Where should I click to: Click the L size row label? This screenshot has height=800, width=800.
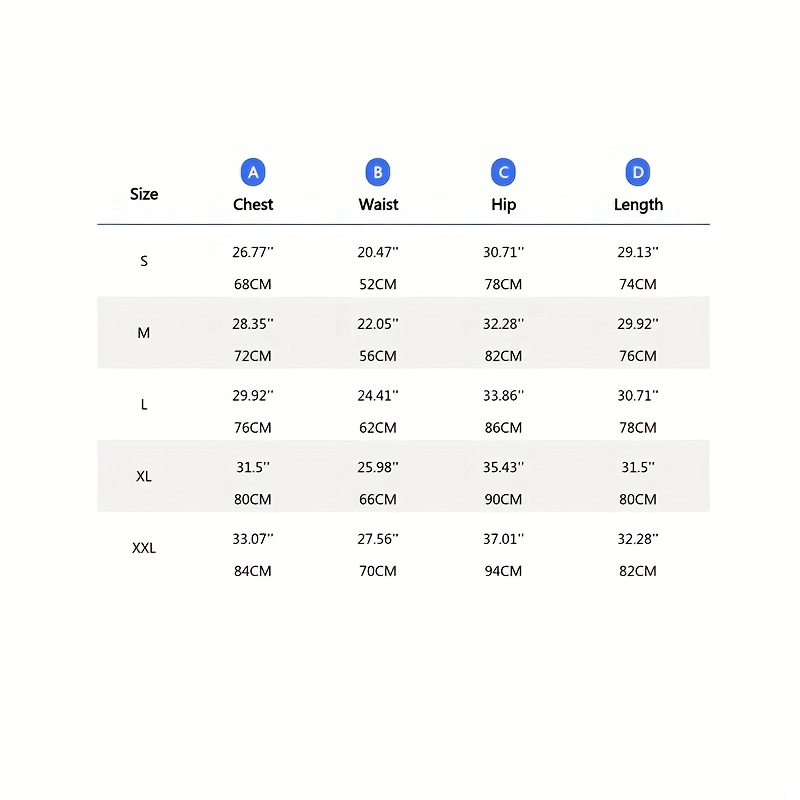[x=144, y=405]
